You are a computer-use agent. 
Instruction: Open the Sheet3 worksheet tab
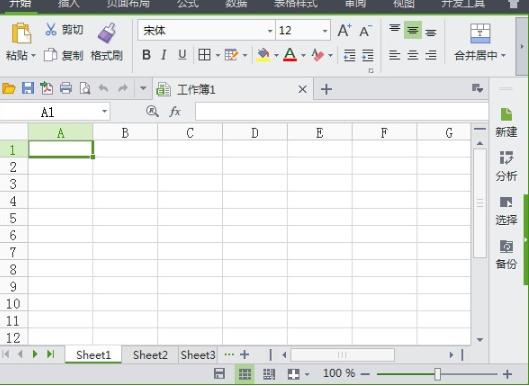click(x=198, y=355)
